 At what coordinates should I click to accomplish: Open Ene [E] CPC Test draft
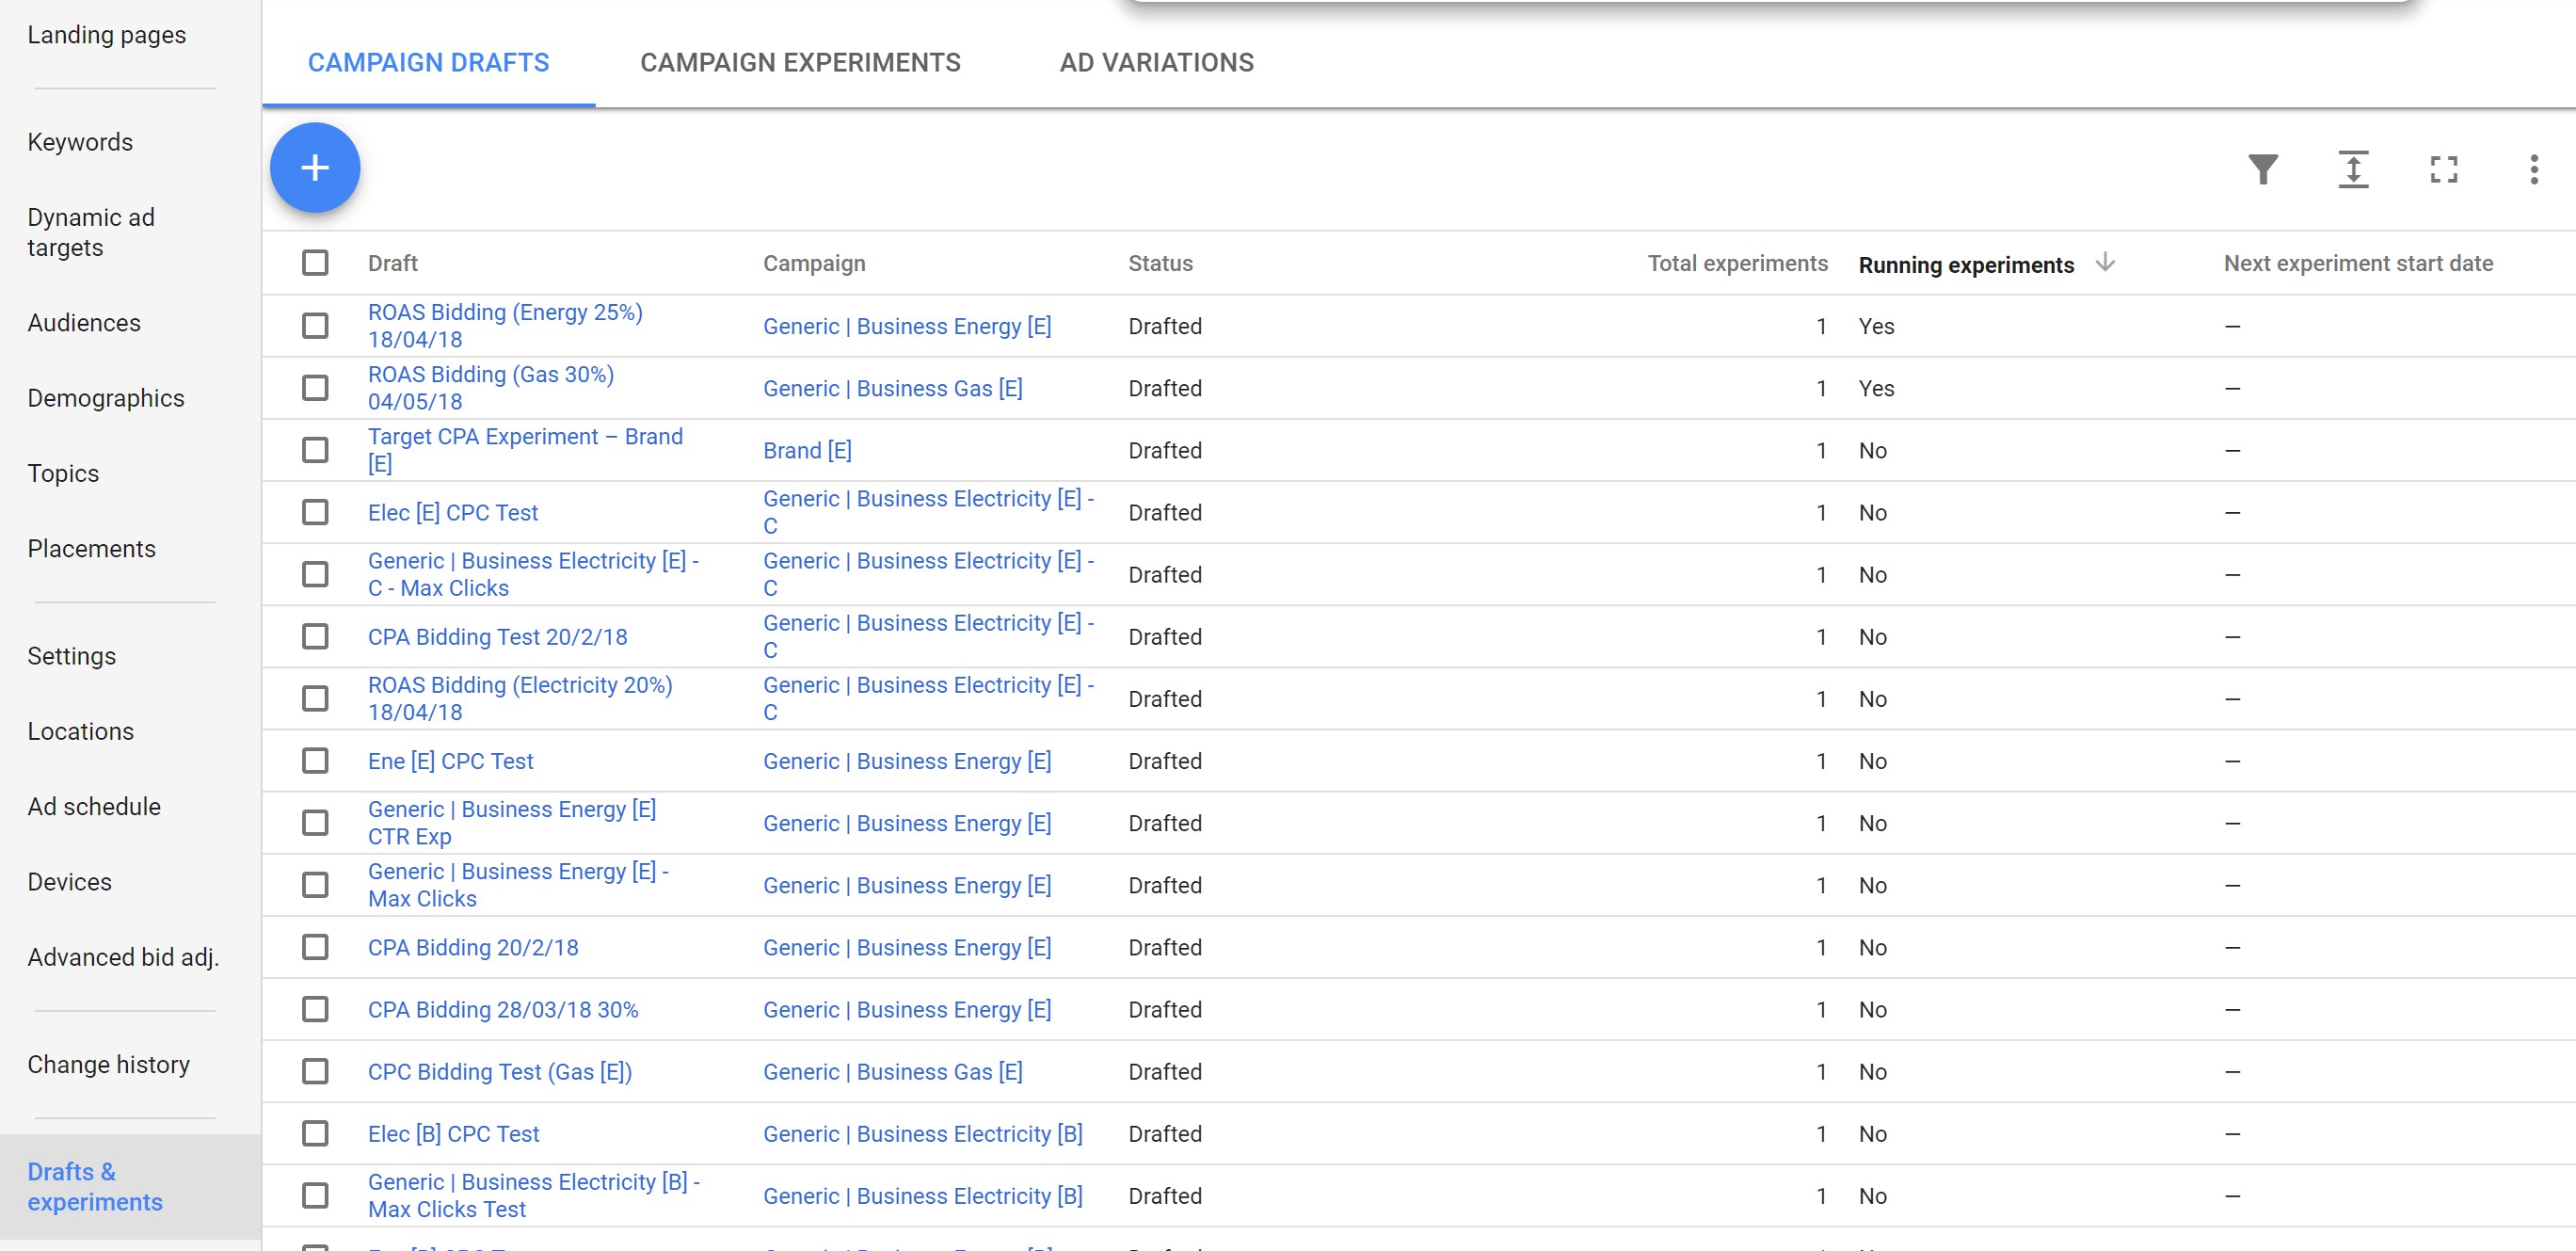tap(450, 761)
